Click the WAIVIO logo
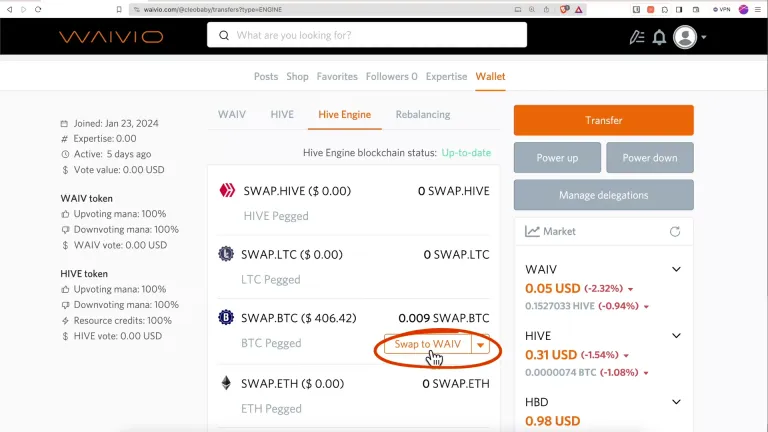Image resolution: width=768 pixels, height=432 pixels. [111, 37]
